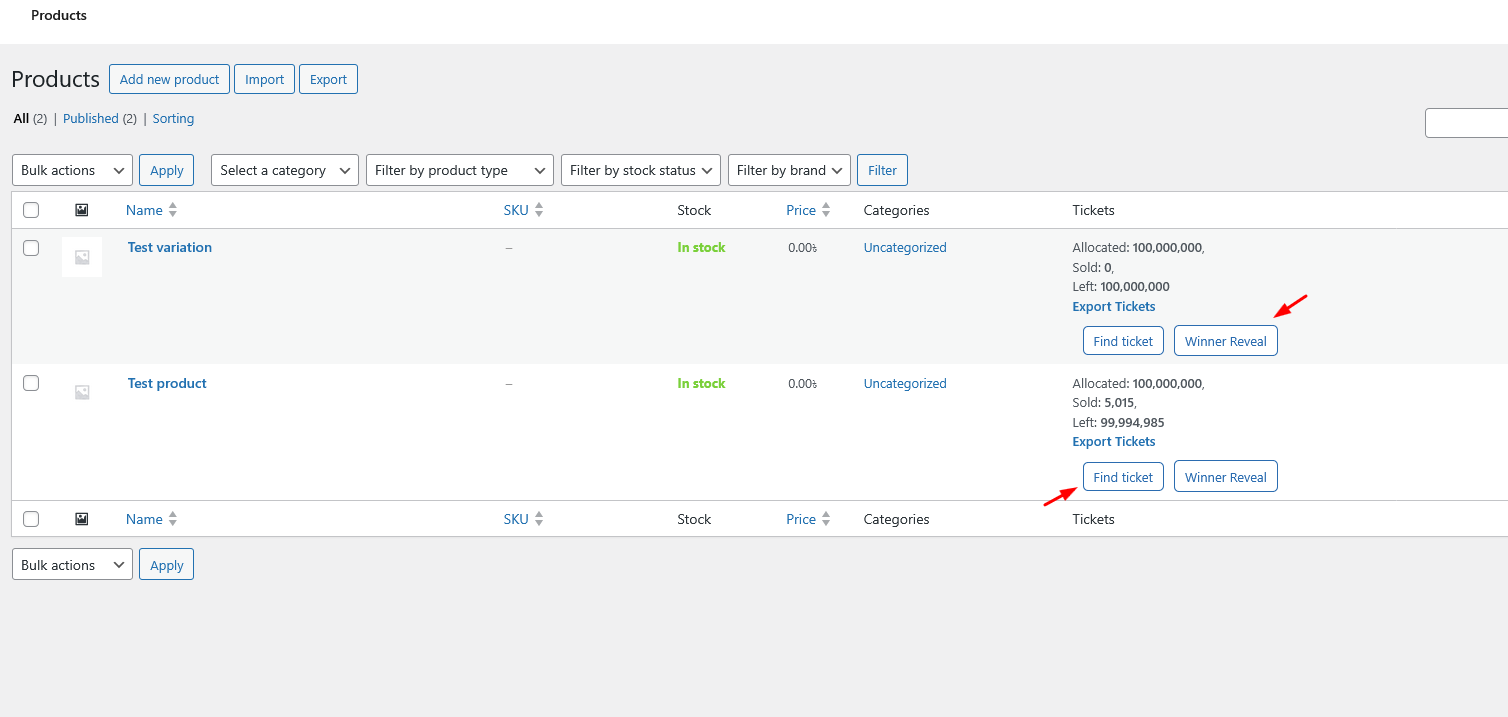Tick the Test variation row checkbox
The image size is (1508, 717).
(x=31, y=248)
